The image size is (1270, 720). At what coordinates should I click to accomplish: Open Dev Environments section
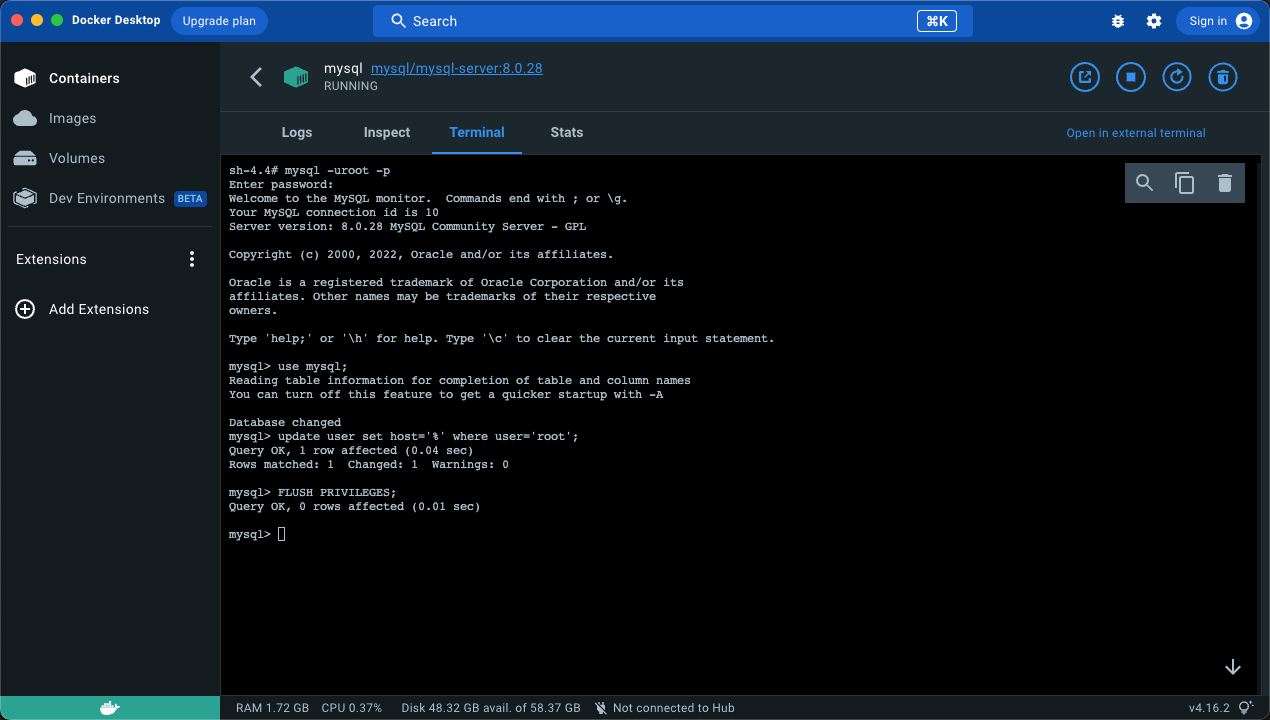110,198
